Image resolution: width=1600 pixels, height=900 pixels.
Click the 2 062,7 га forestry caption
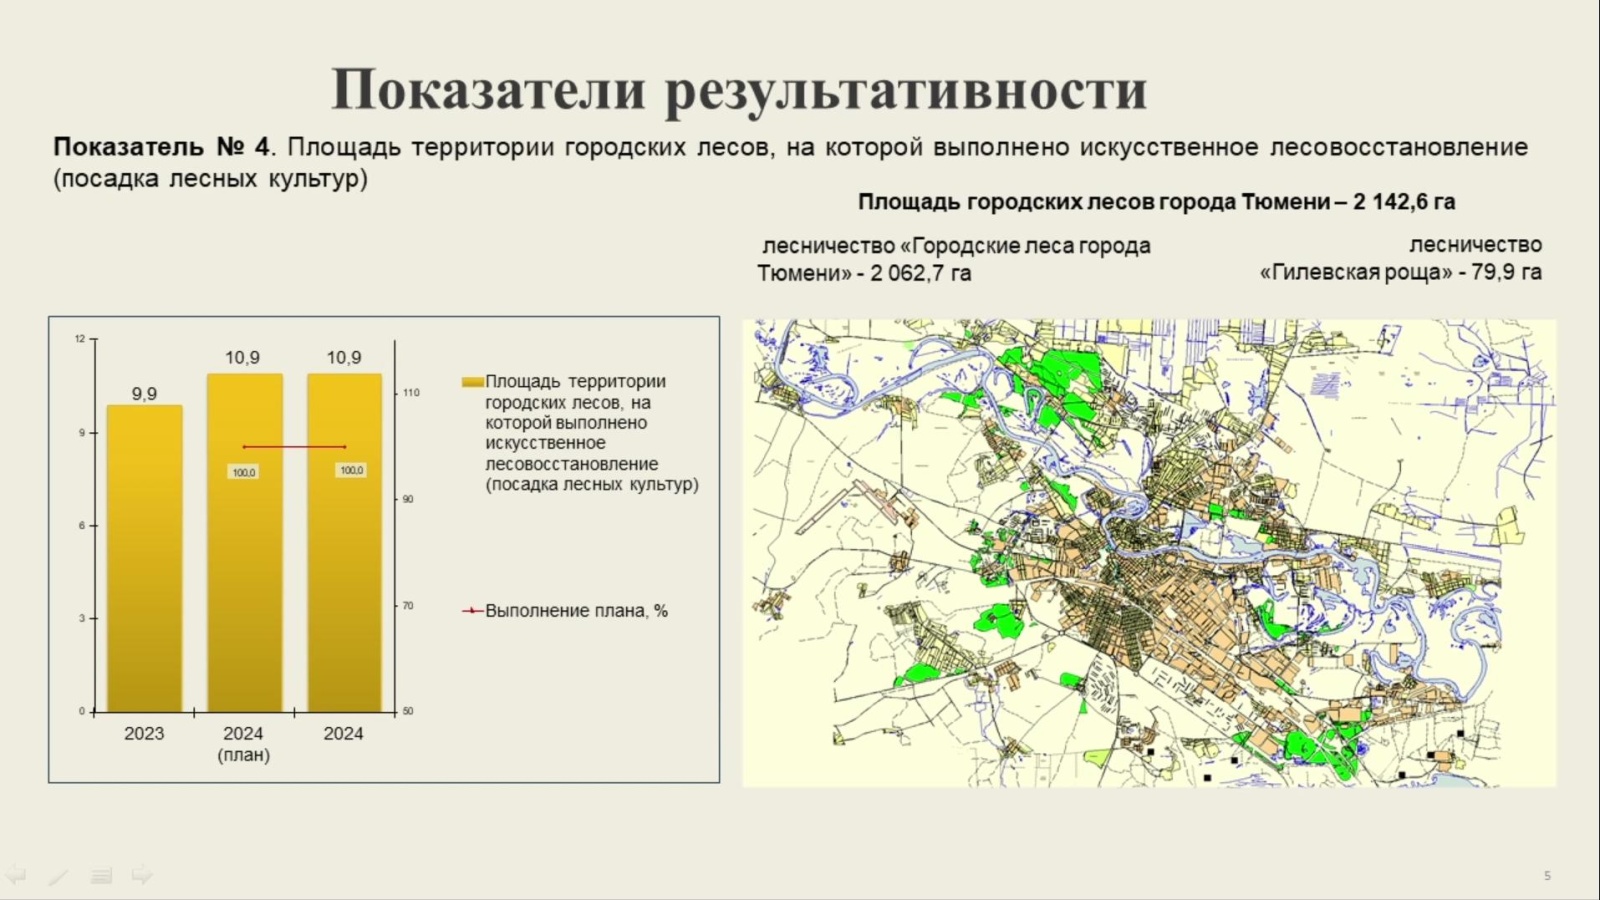(x=954, y=259)
